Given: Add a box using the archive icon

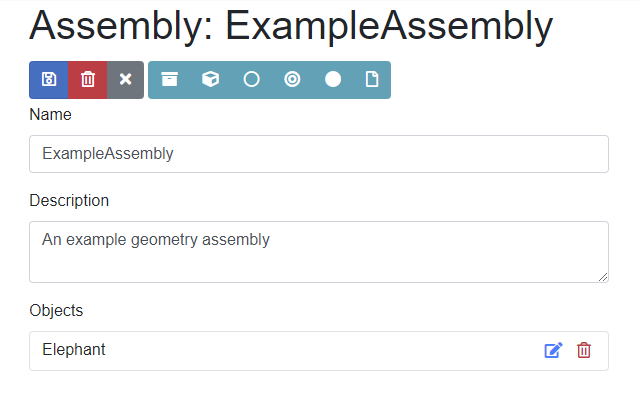Looking at the screenshot, I should point(169,80).
